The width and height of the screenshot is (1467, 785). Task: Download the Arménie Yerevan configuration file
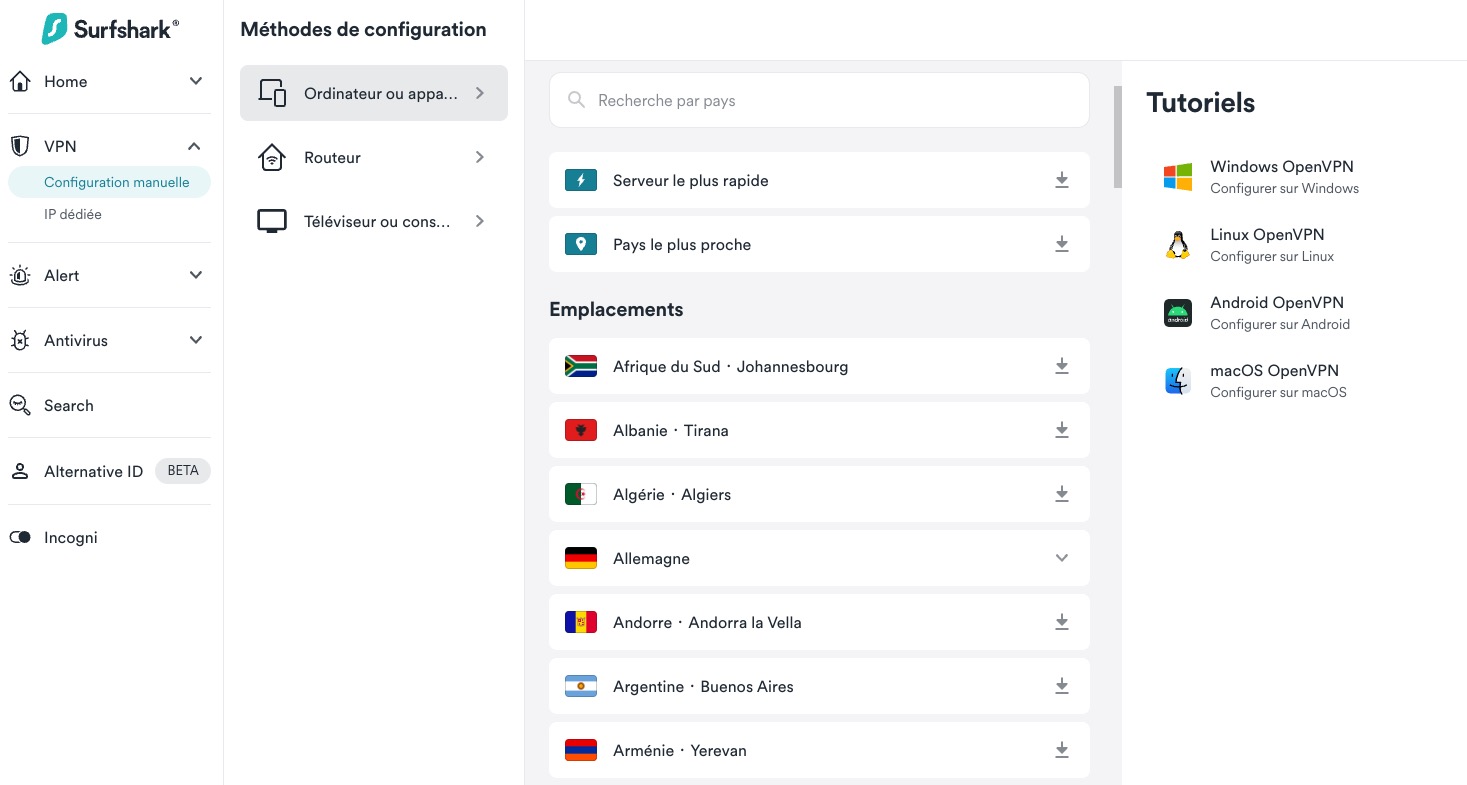point(1062,750)
